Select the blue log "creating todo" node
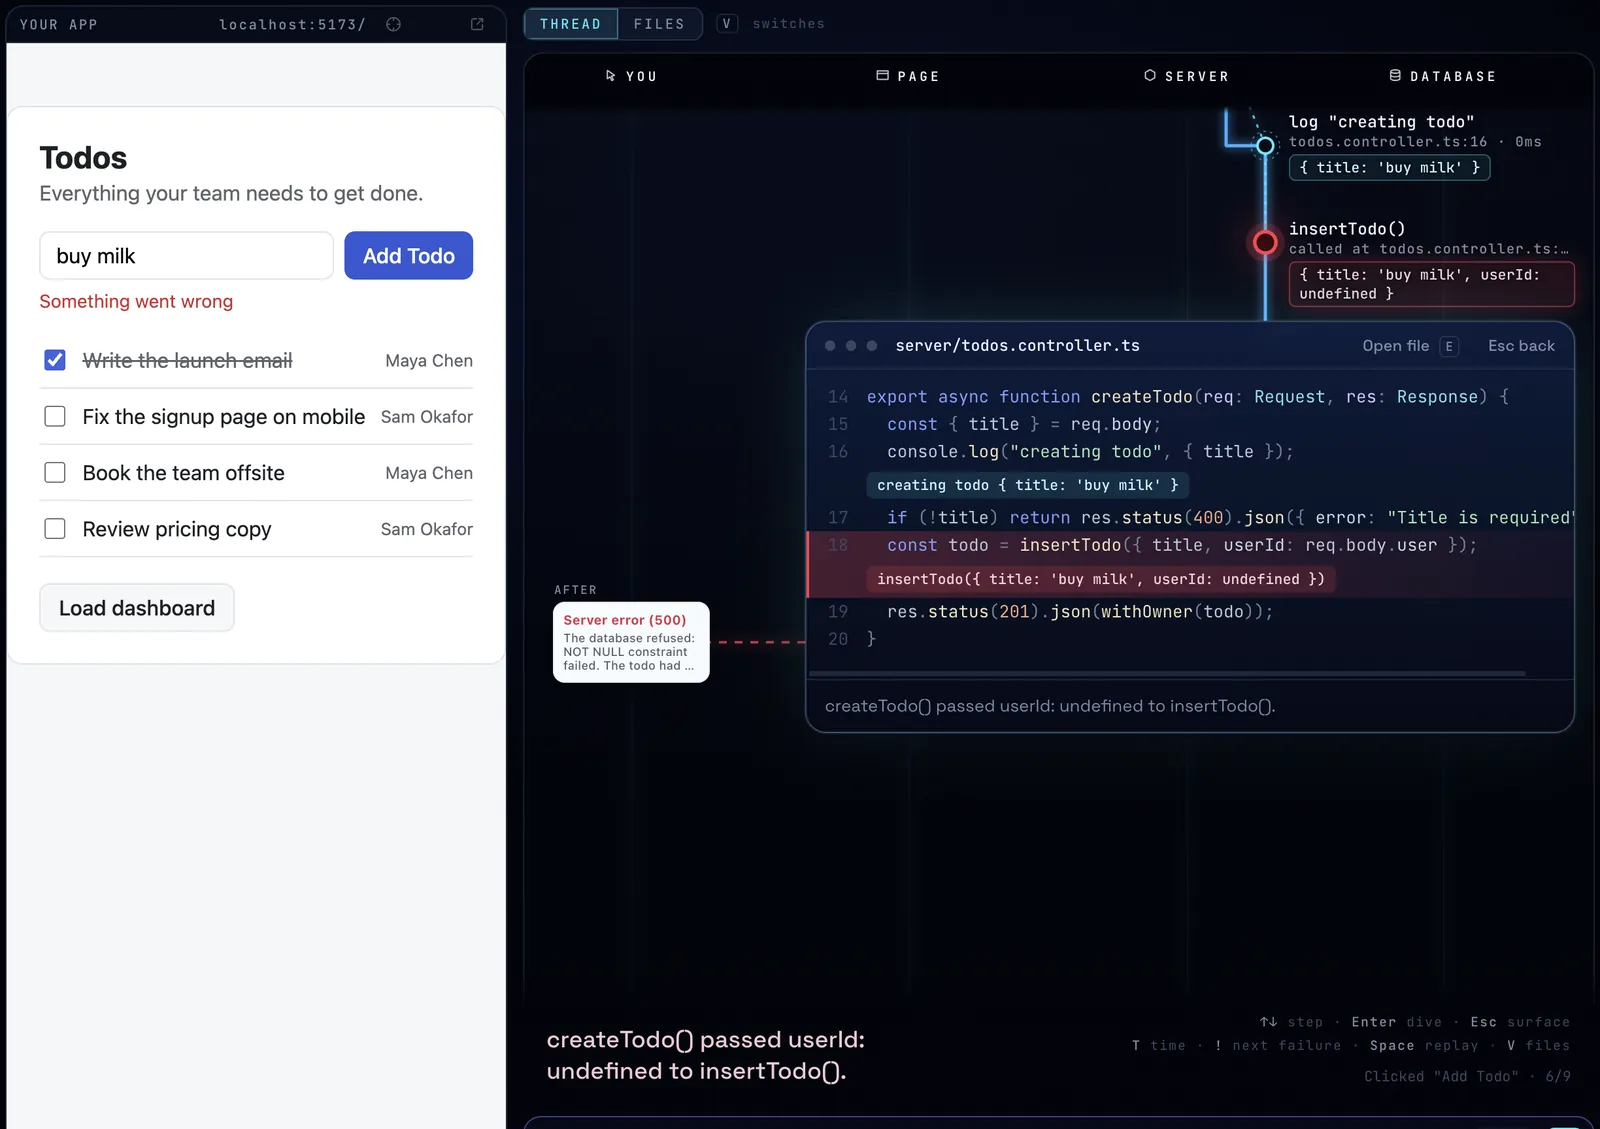This screenshot has height=1129, width=1600. pos(1265,146)
